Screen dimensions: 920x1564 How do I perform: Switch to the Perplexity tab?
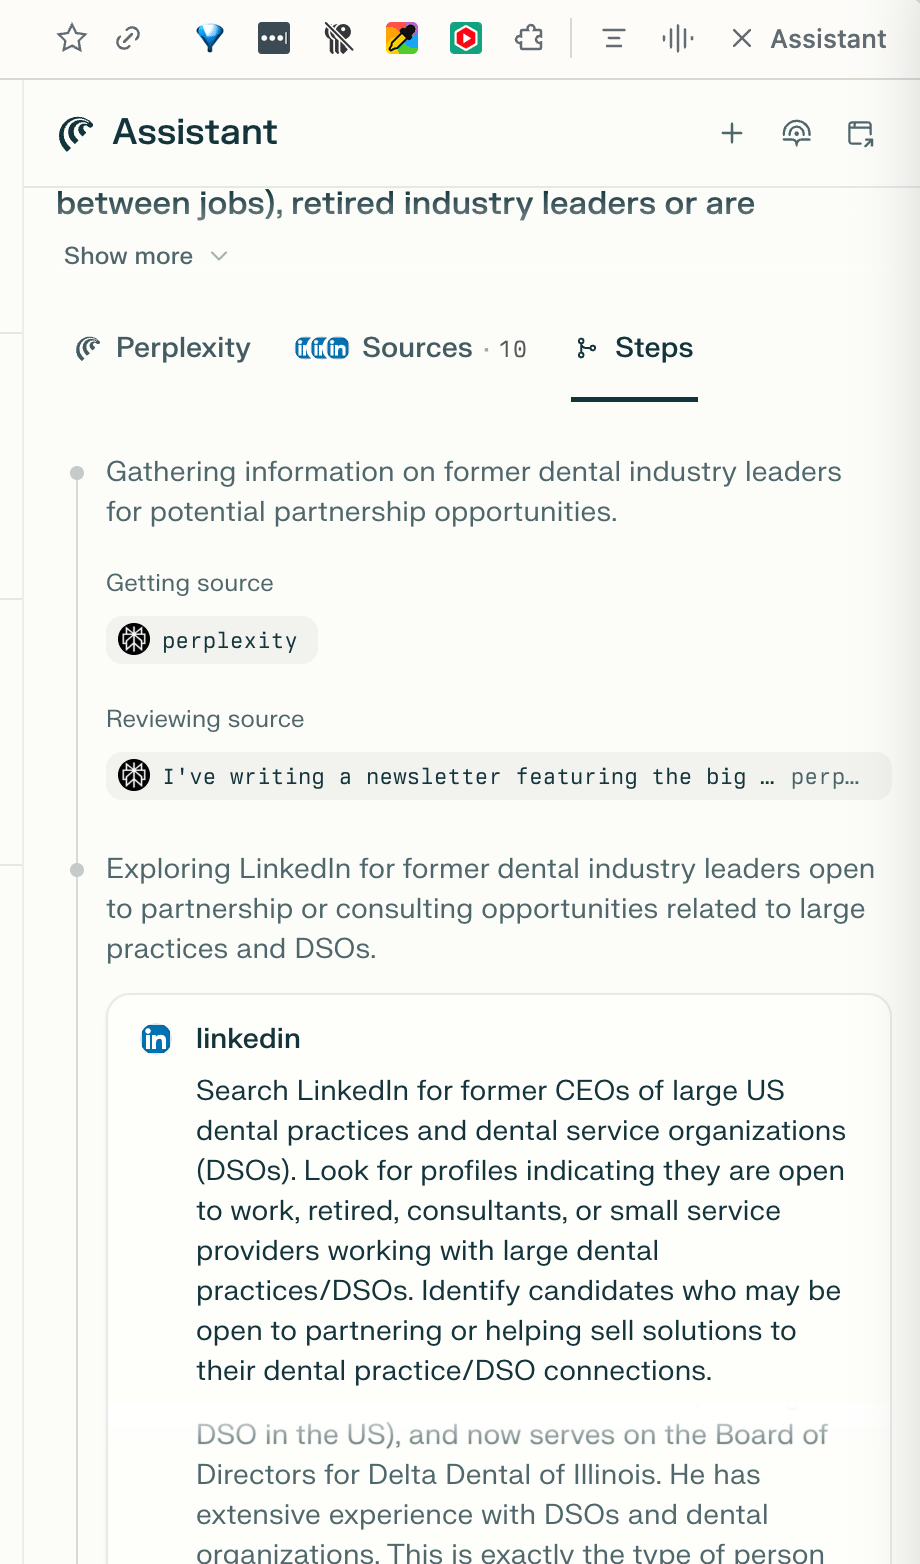(x=164, y=348)
